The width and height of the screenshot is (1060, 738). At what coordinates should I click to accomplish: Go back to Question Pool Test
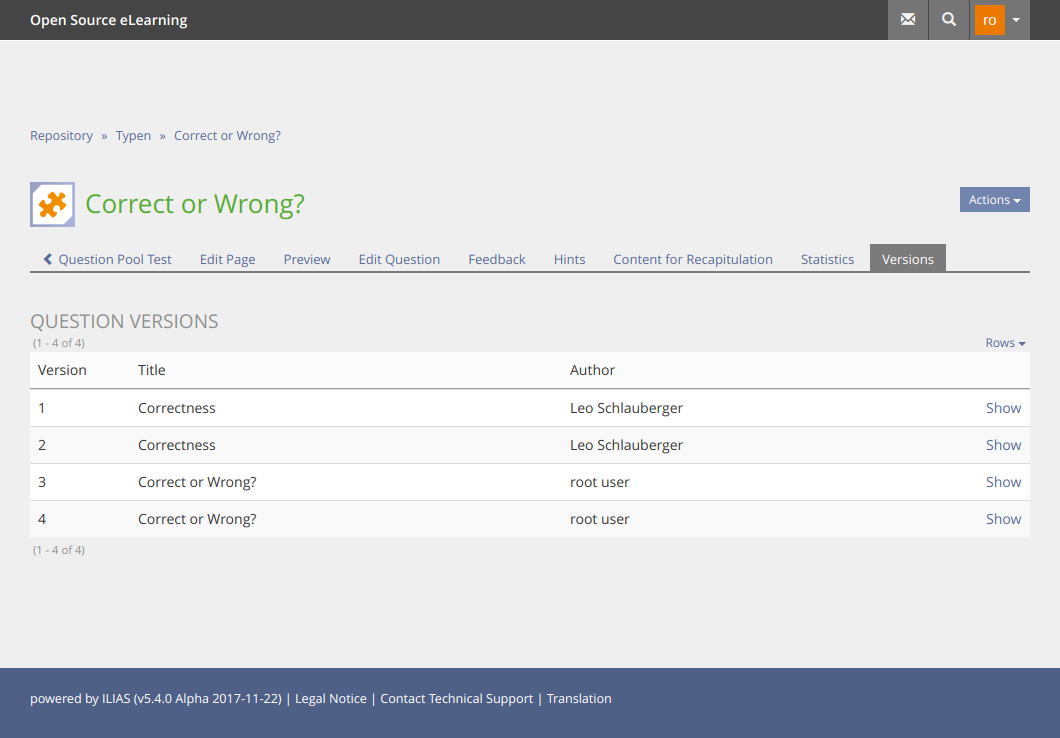(x=107, y=259)
